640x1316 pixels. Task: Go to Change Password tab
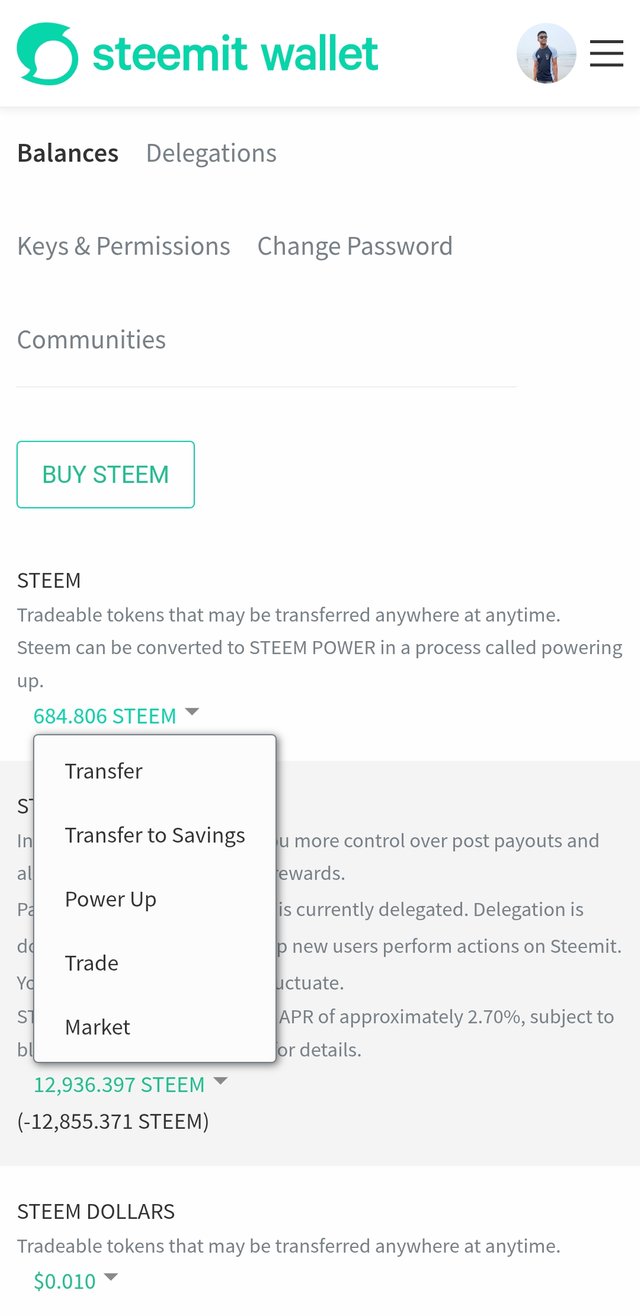[x=355, y=246]
